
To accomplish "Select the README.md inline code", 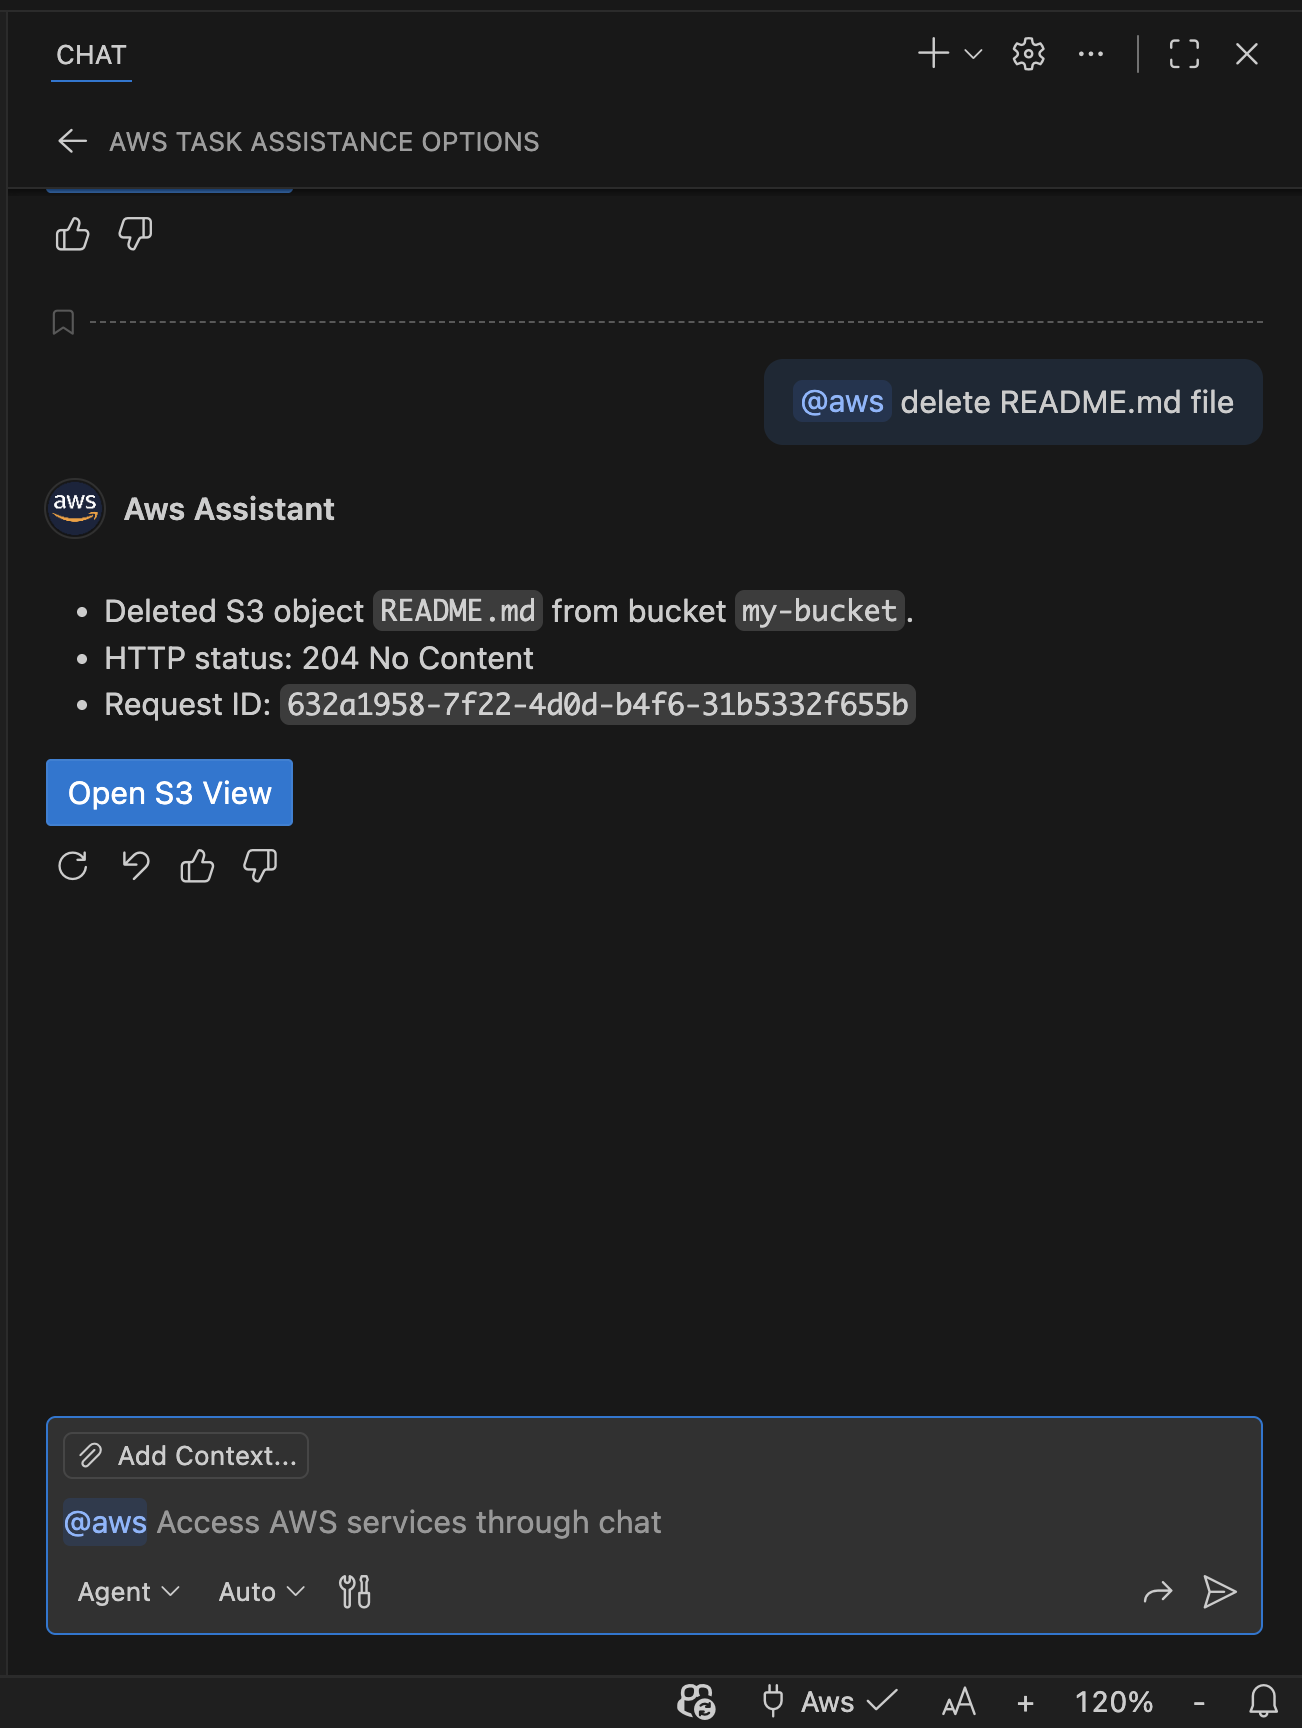I will coord(458,610).
